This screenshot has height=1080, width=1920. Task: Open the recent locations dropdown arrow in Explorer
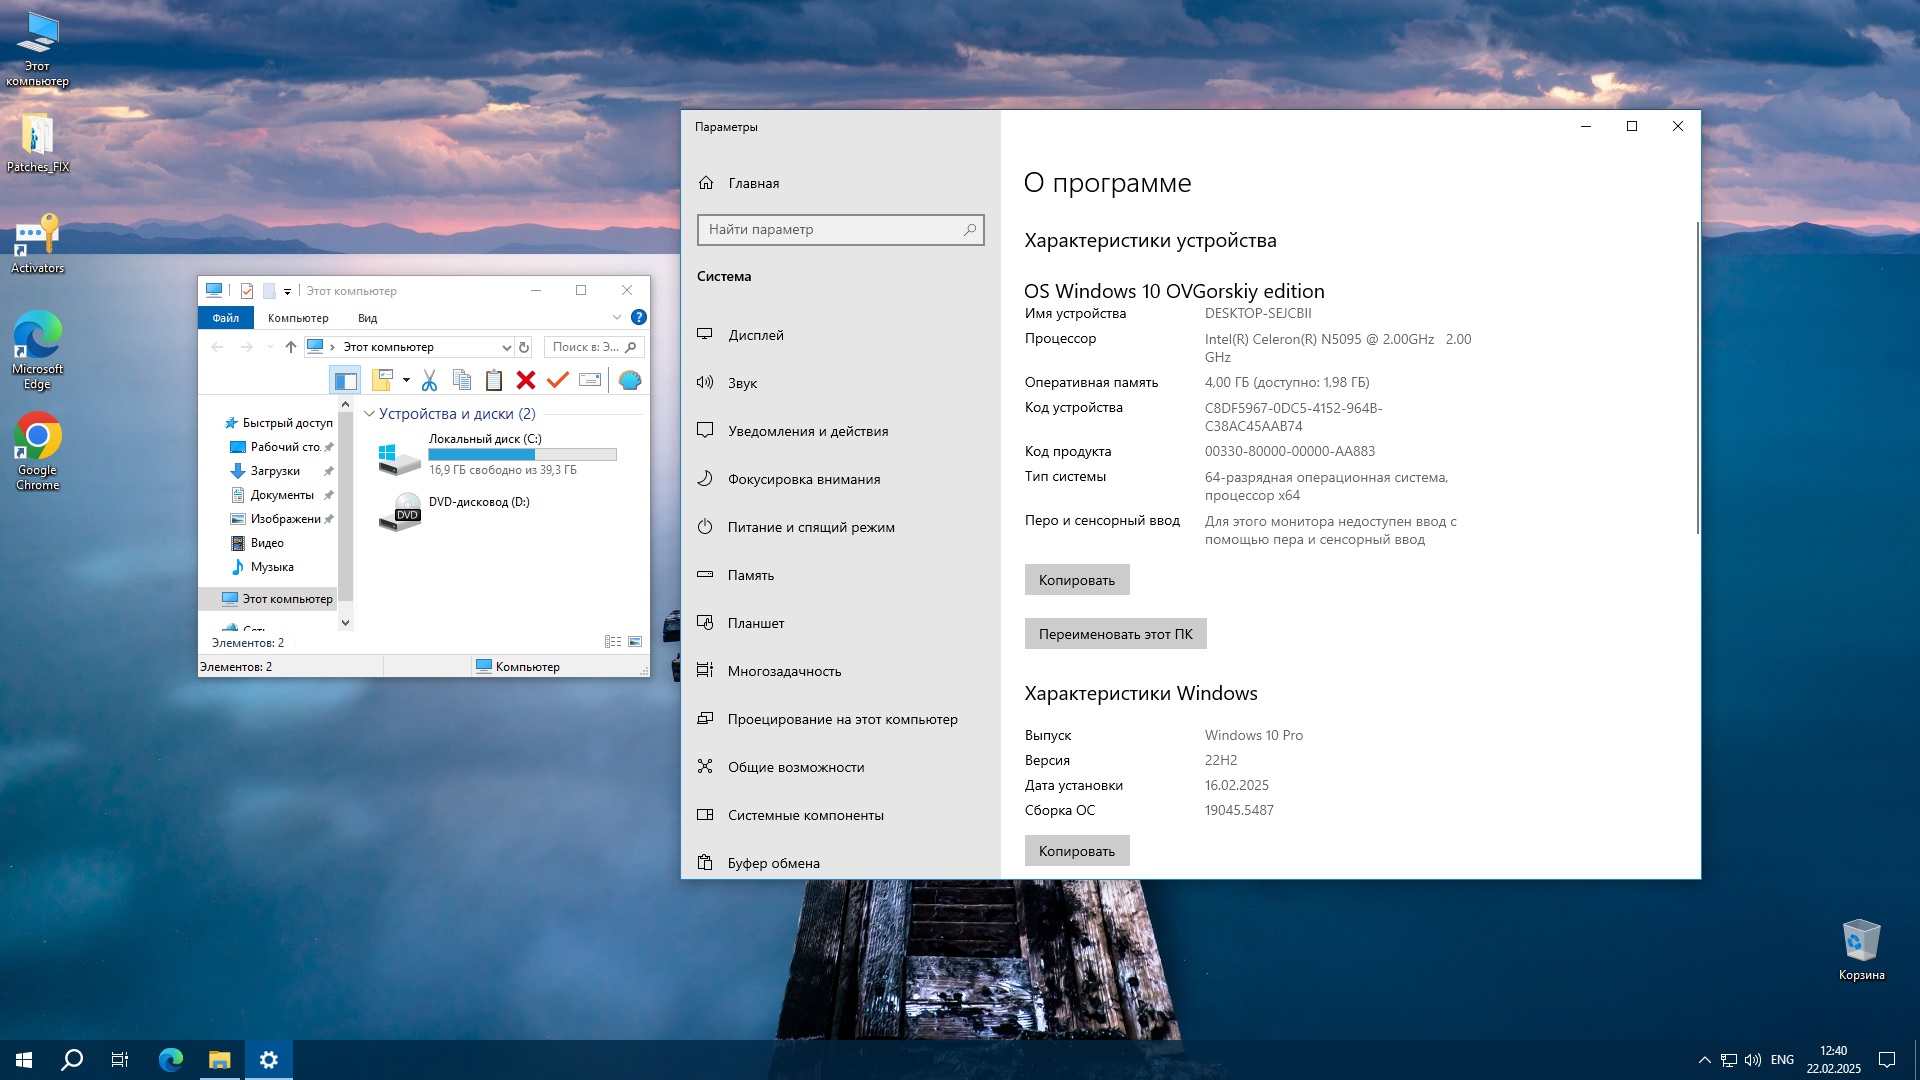pyautogui.click(x=270, y=347)
